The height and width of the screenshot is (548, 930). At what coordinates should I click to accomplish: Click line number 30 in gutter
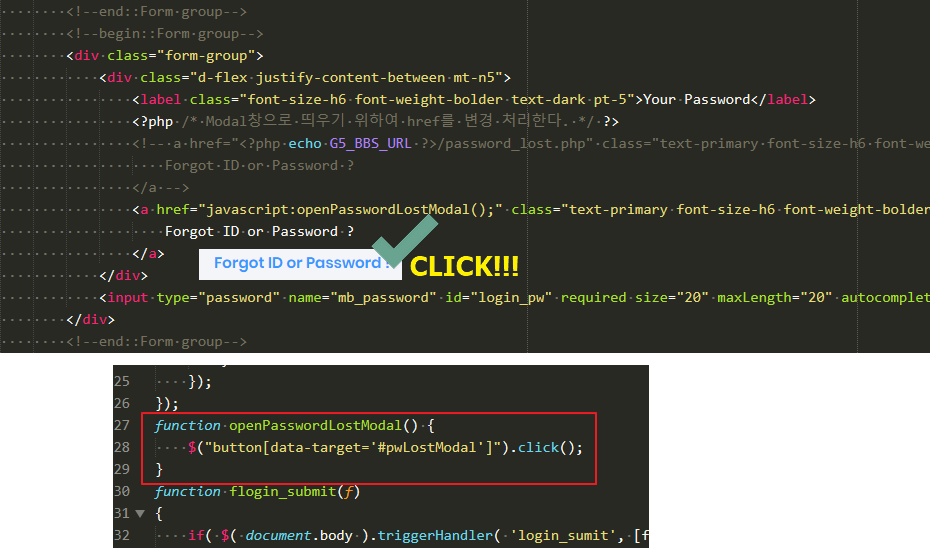click(122, 492)
